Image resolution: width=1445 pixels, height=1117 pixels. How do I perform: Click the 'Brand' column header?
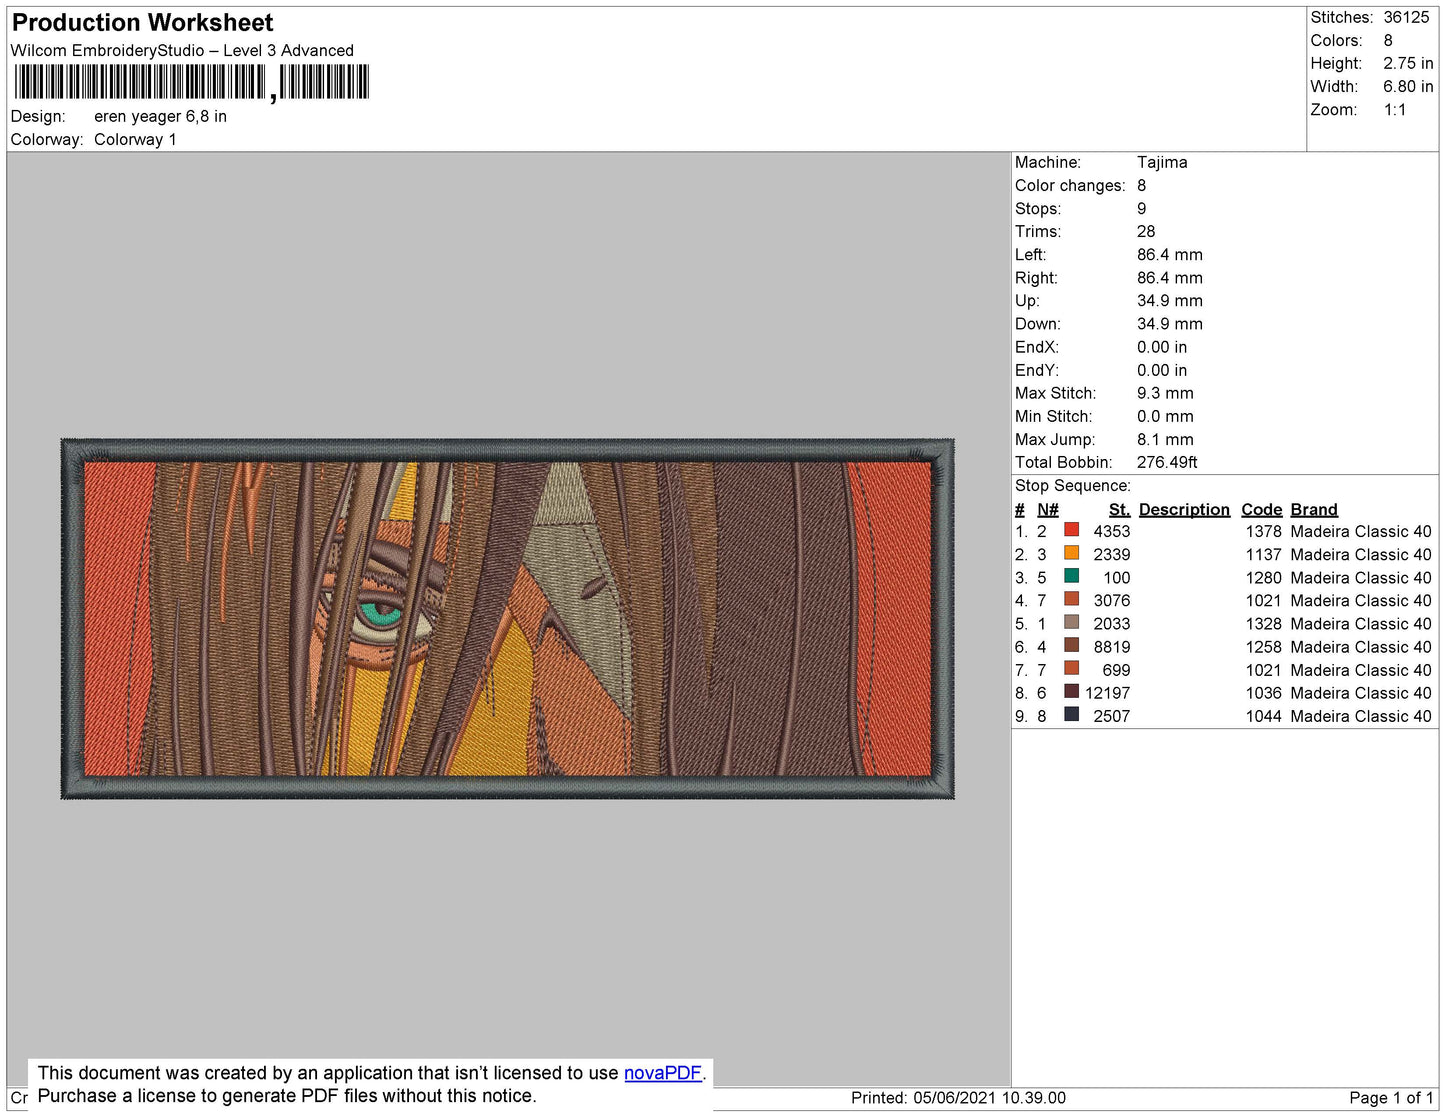point(1314,509)
